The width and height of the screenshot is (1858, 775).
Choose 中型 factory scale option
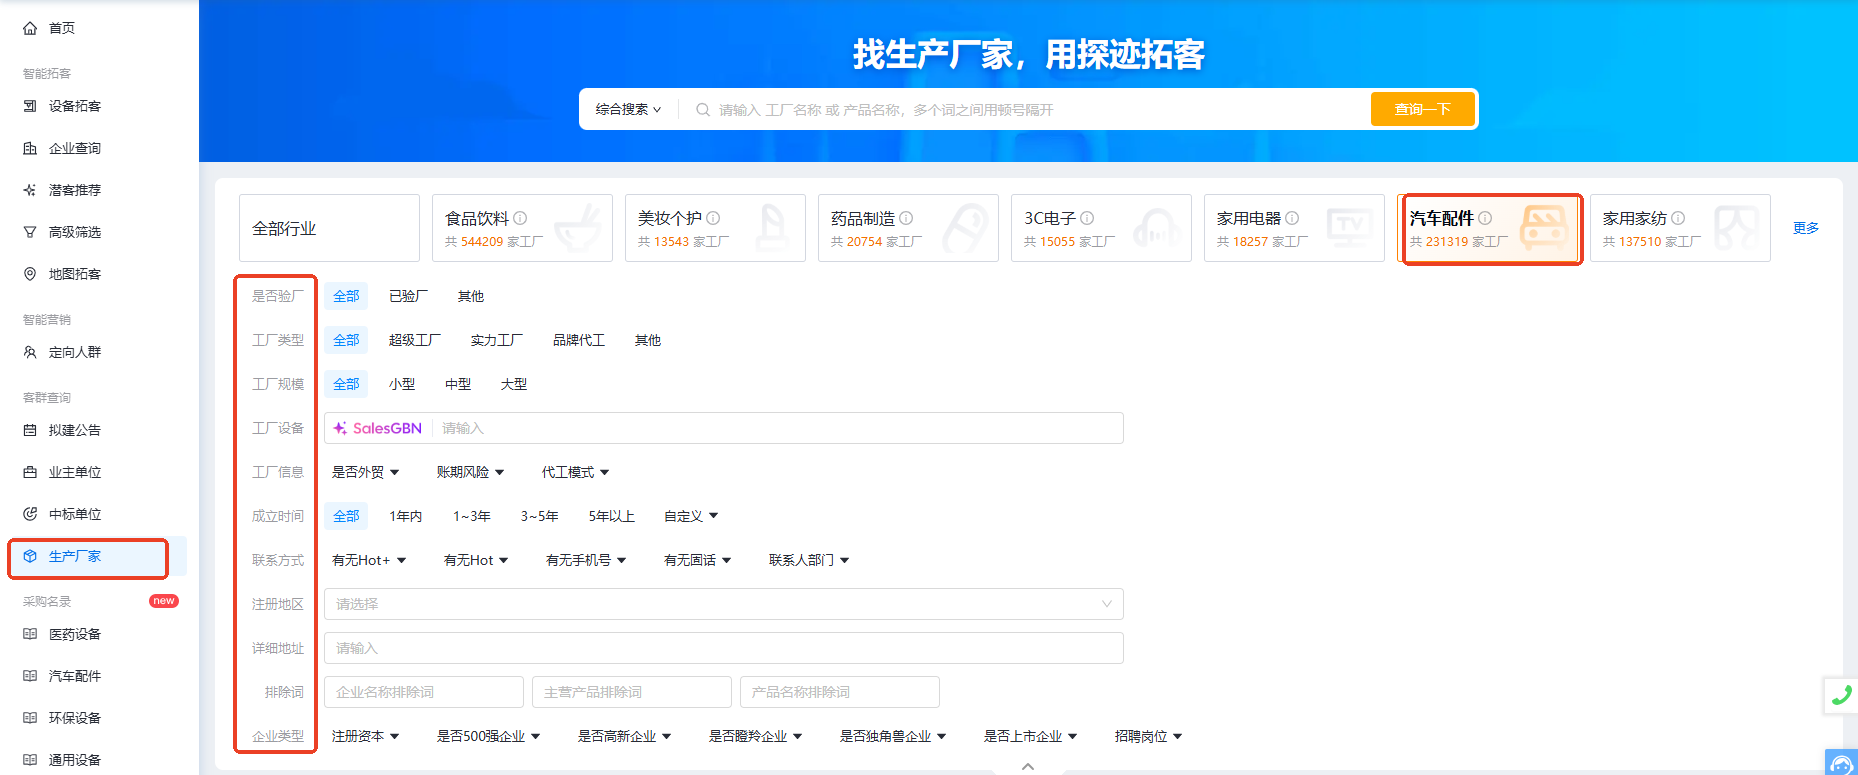[458, 384]
